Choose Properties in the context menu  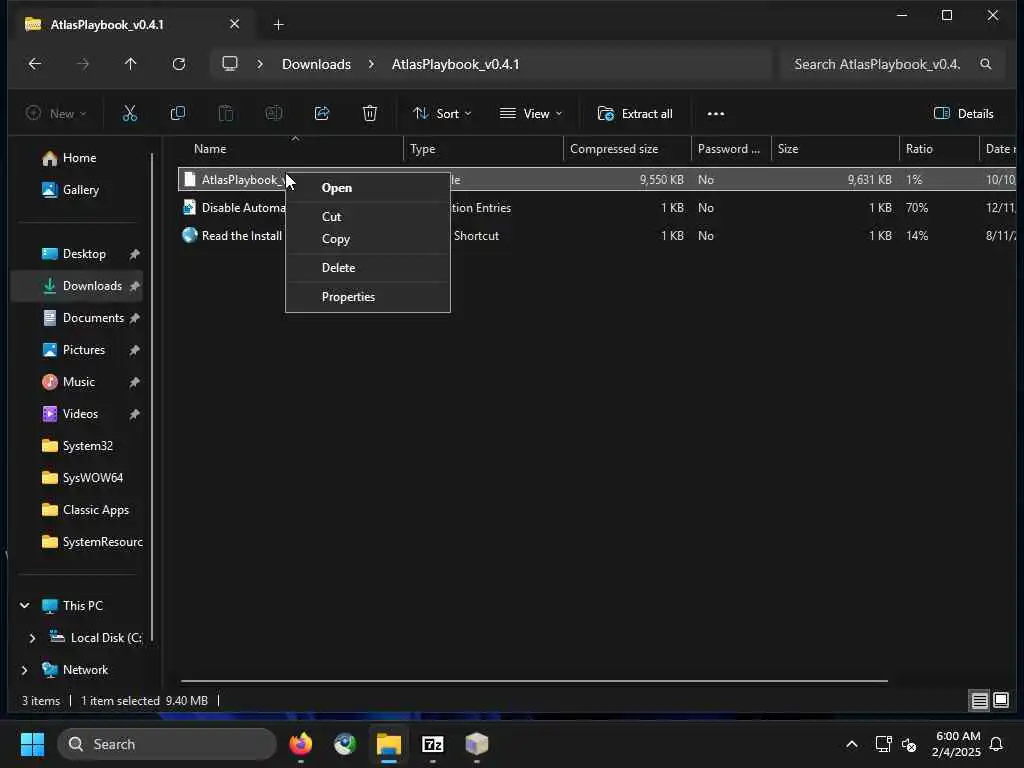tap(368, 296)
